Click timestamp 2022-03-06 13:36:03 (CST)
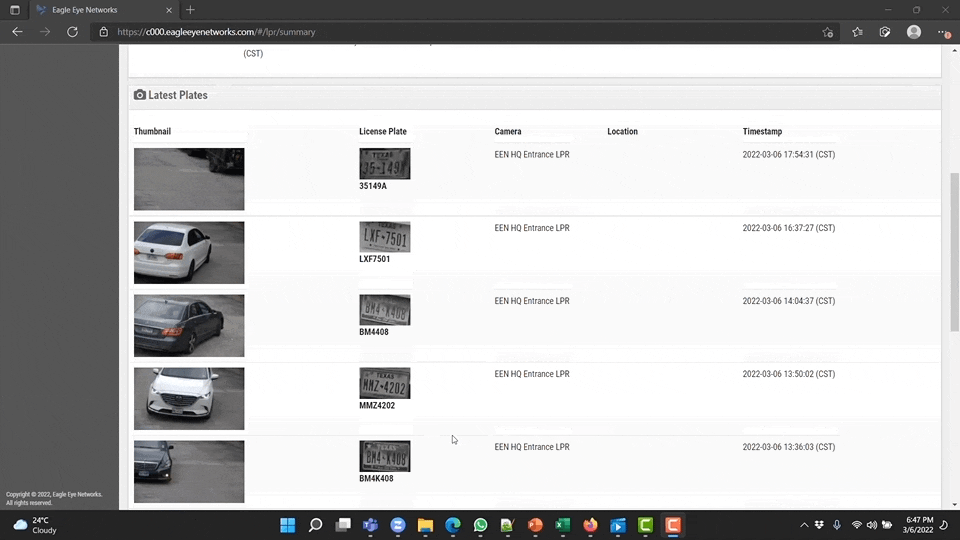Viewport: 960px width, 540px height. (789, 447)
